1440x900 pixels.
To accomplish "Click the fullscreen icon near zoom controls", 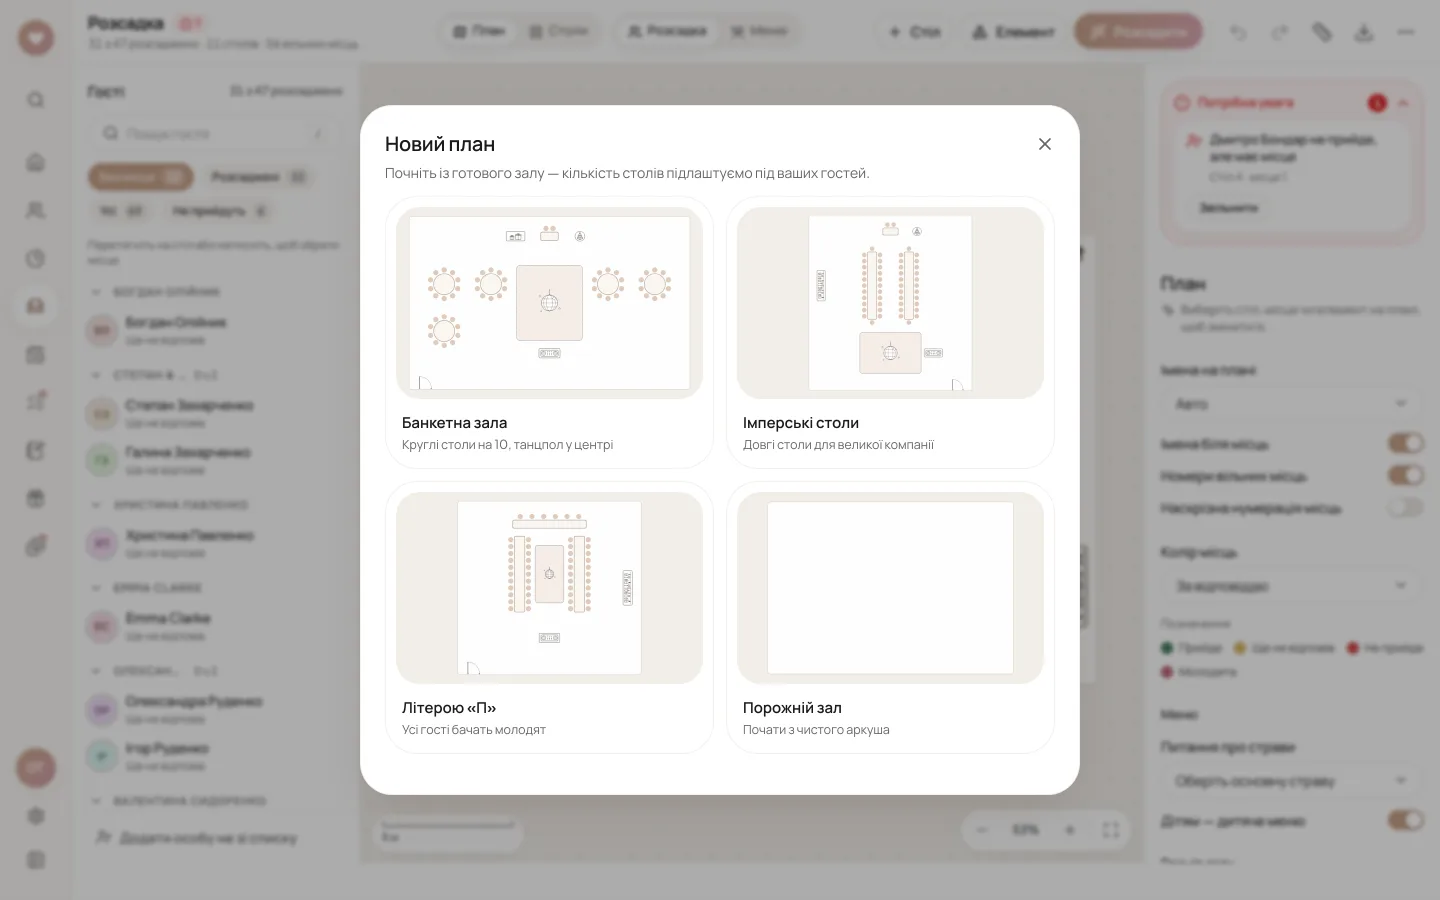I will [1110, 830].
